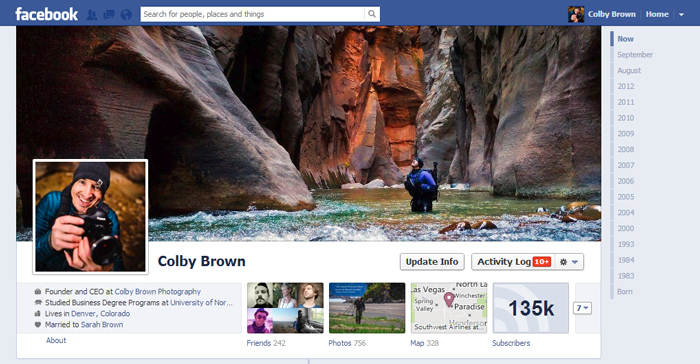Jump to 2007 on timeline
Viewport: 700px width, 364px height.
[x=625, y=165]
